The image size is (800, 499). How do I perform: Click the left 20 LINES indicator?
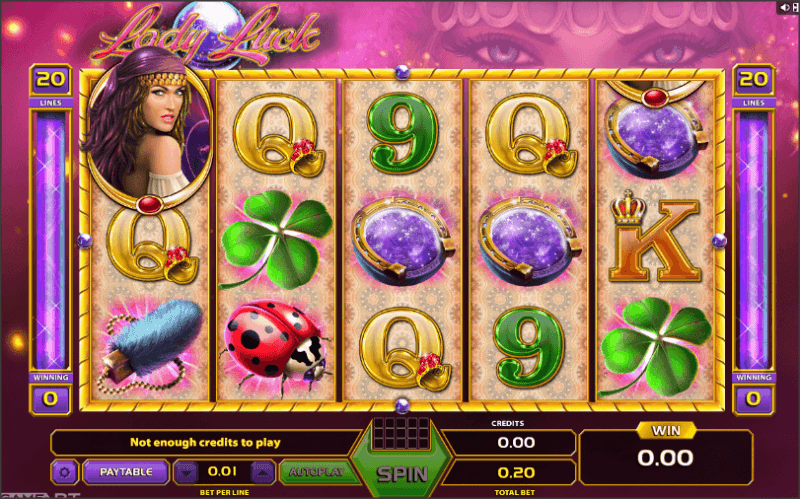click(x=51, y=85)
